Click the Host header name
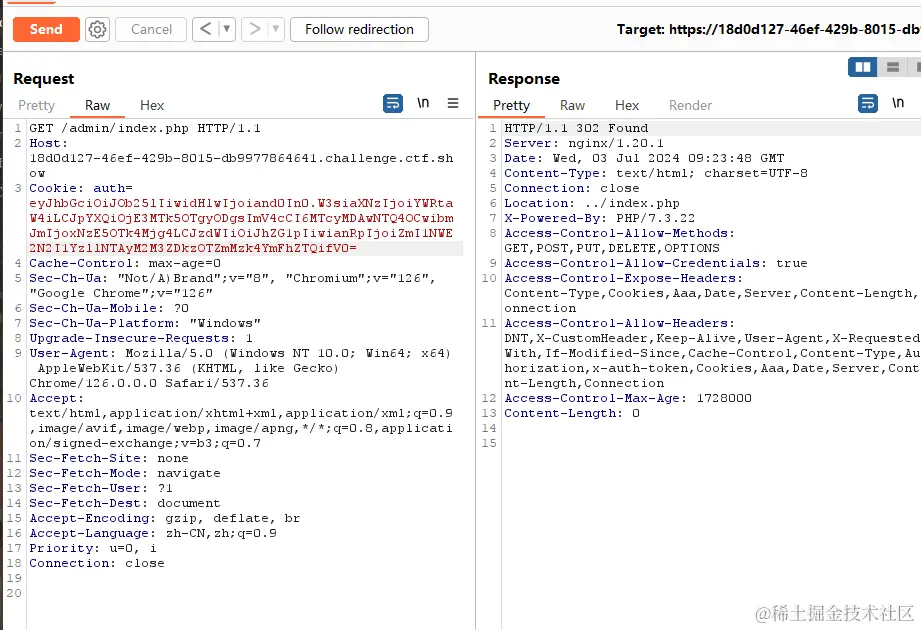921x630 pixels. (48, 143)
